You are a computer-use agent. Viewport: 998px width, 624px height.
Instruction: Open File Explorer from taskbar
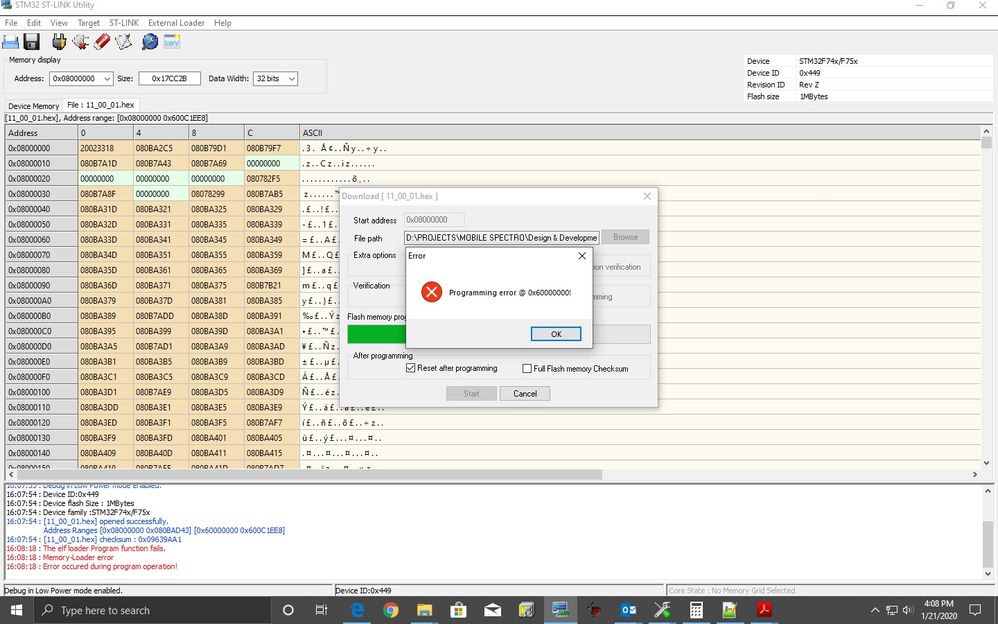(x=425, y=610)
